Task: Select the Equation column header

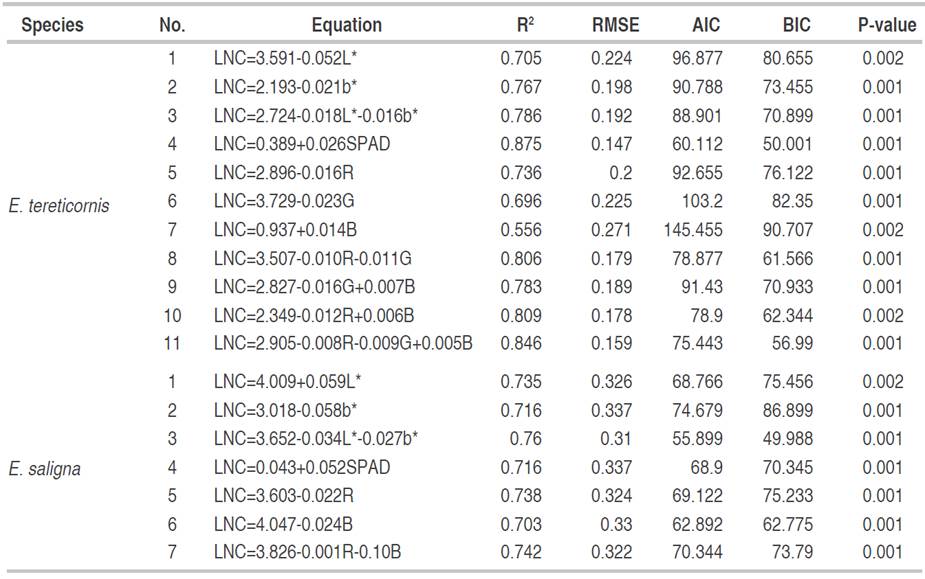Action: [346, 25]
